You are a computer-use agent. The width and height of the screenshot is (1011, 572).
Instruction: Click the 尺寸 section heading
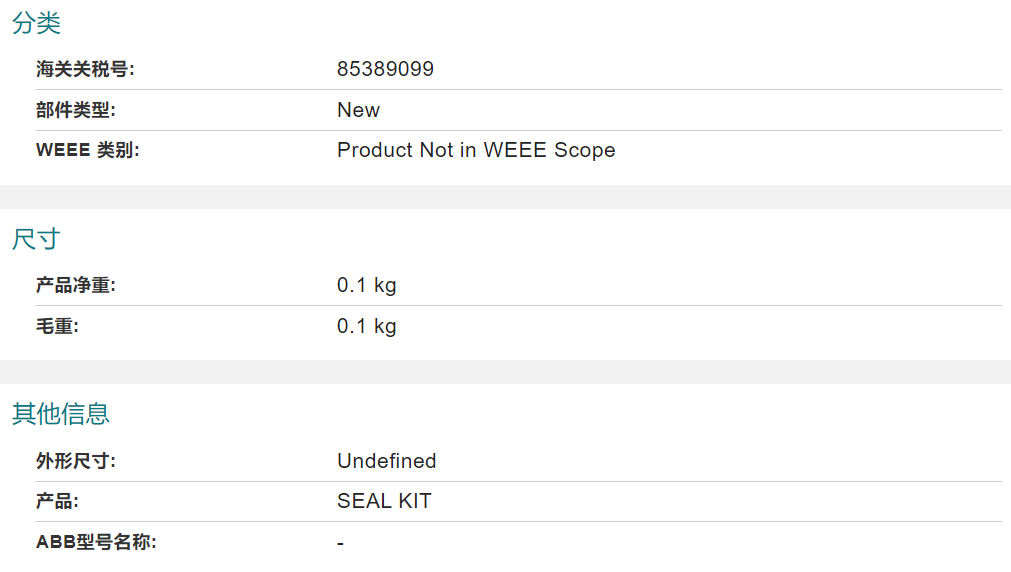tap(36, 239)
